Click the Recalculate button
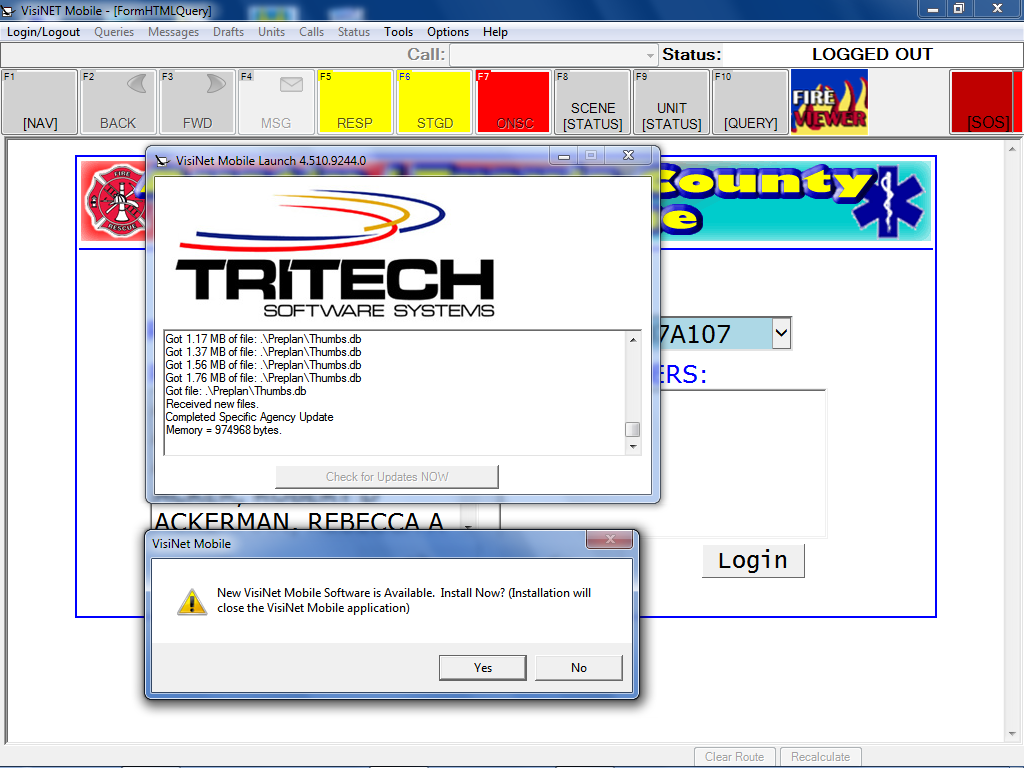1024x768 pixels. [x=820, y=757]
